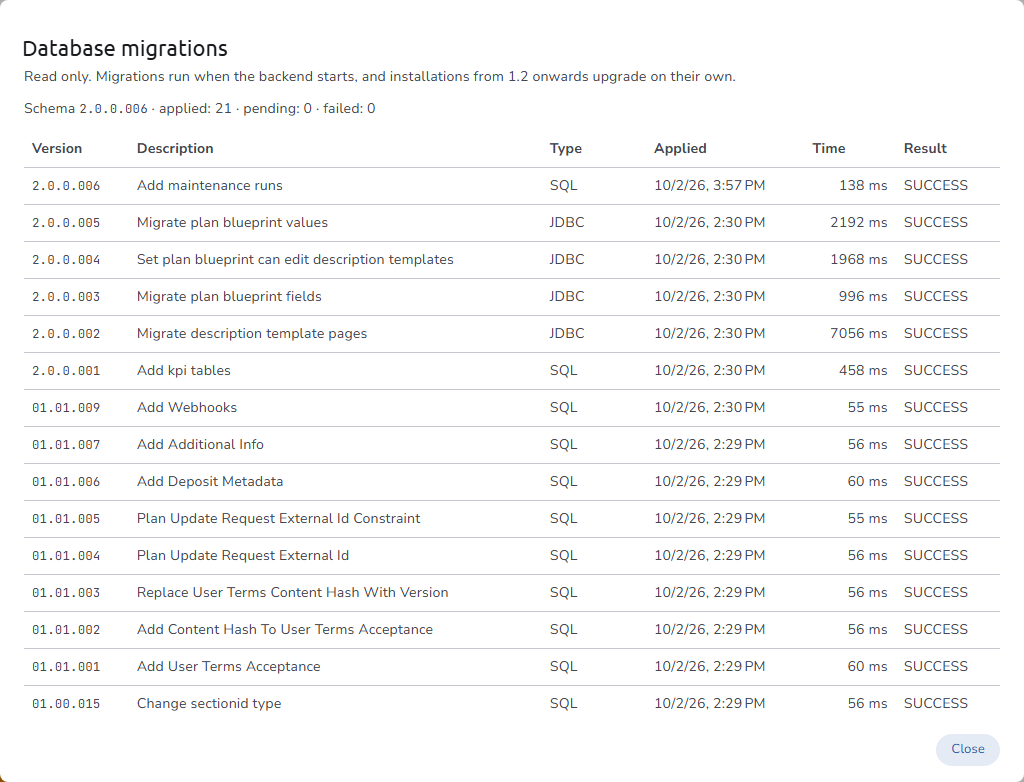Select version 01.01.009 cell
This screenshot has width=1024, height=782.
pyautogui.click(x=66, y=408)
